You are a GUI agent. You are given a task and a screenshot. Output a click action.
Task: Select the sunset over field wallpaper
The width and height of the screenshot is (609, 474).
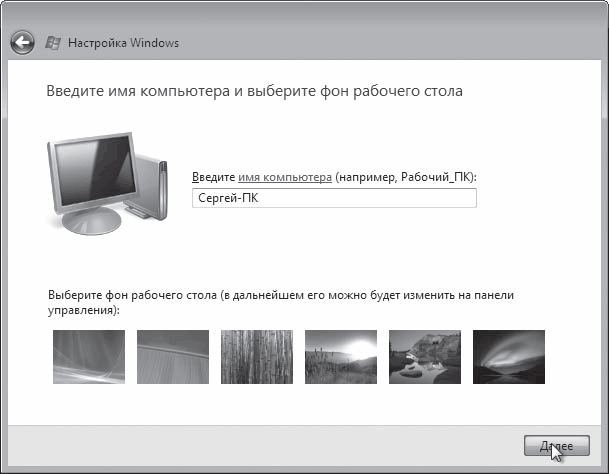(341, 357)
